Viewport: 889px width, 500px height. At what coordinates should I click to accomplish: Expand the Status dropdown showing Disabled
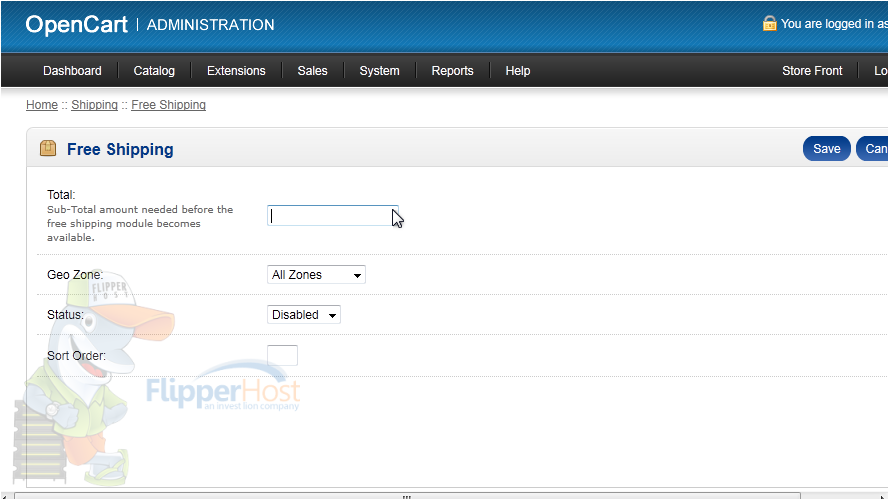[304, 315]
